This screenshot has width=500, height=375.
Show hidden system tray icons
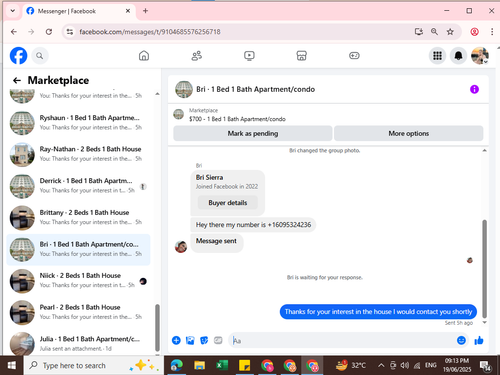[x=381, y=366]
